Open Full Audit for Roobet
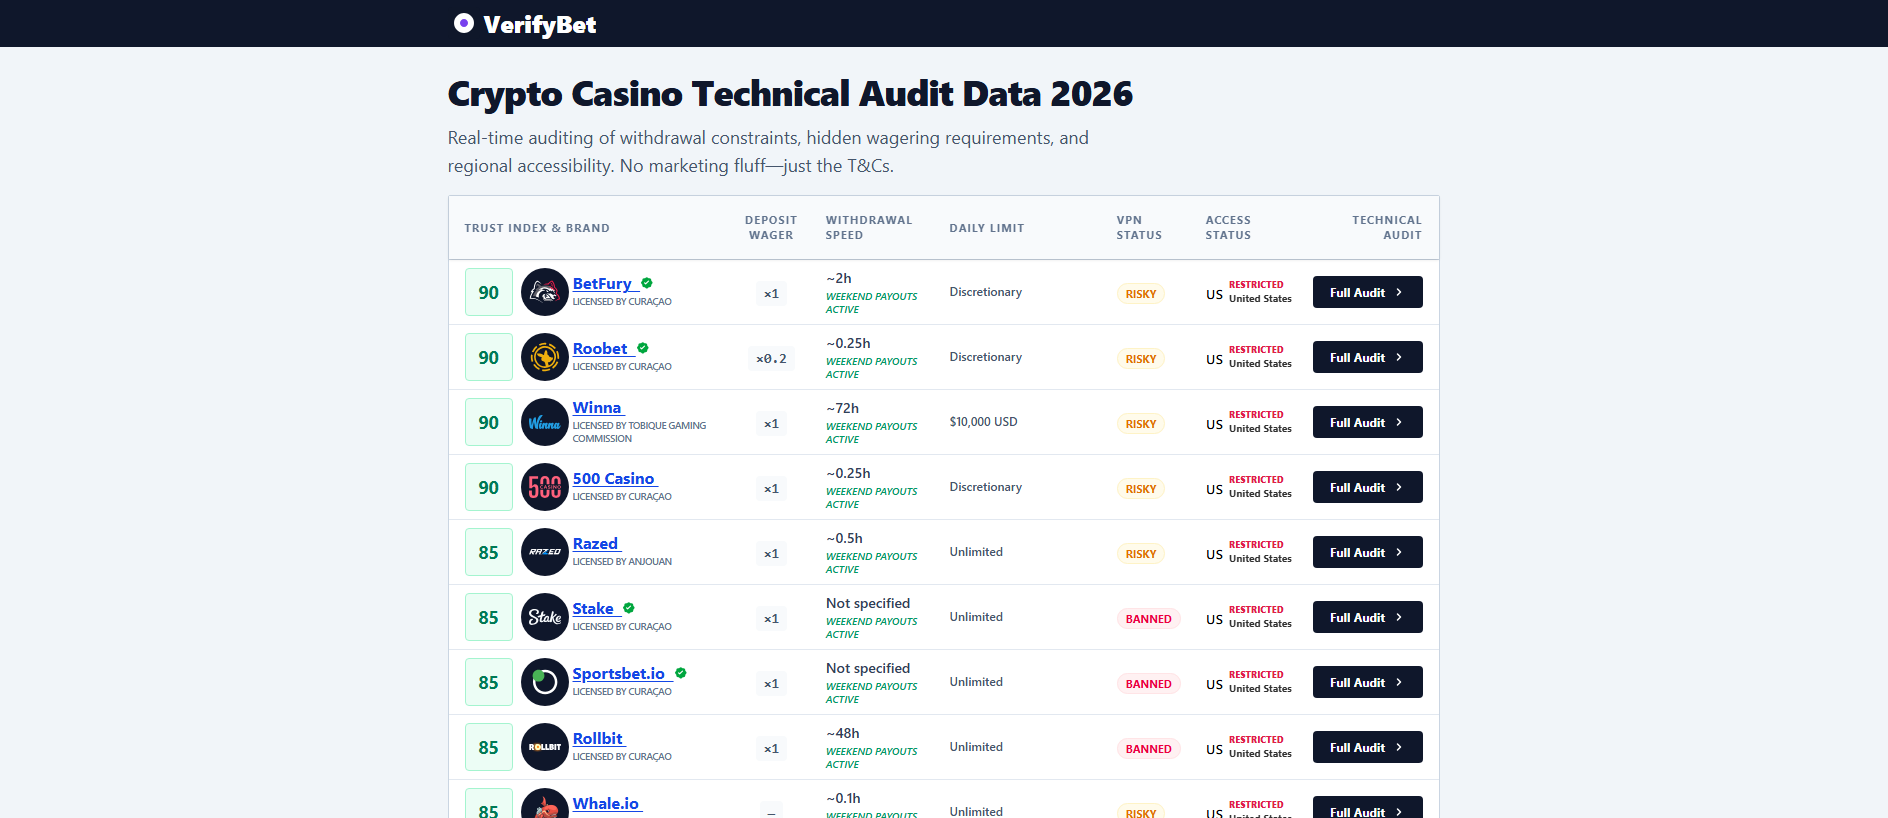 point(1367,357)
